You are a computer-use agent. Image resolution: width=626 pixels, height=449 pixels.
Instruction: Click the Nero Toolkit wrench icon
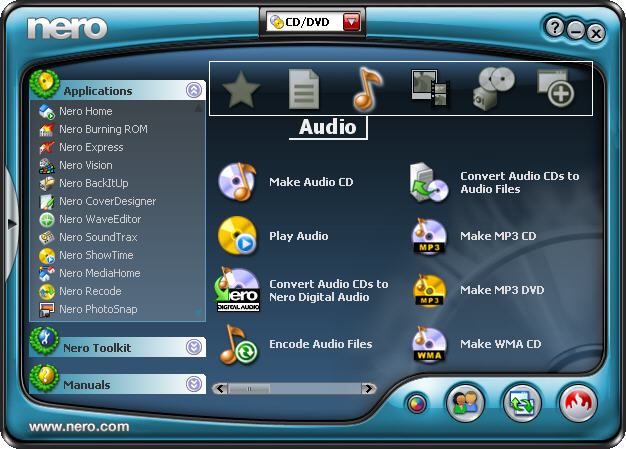point(44,341)
